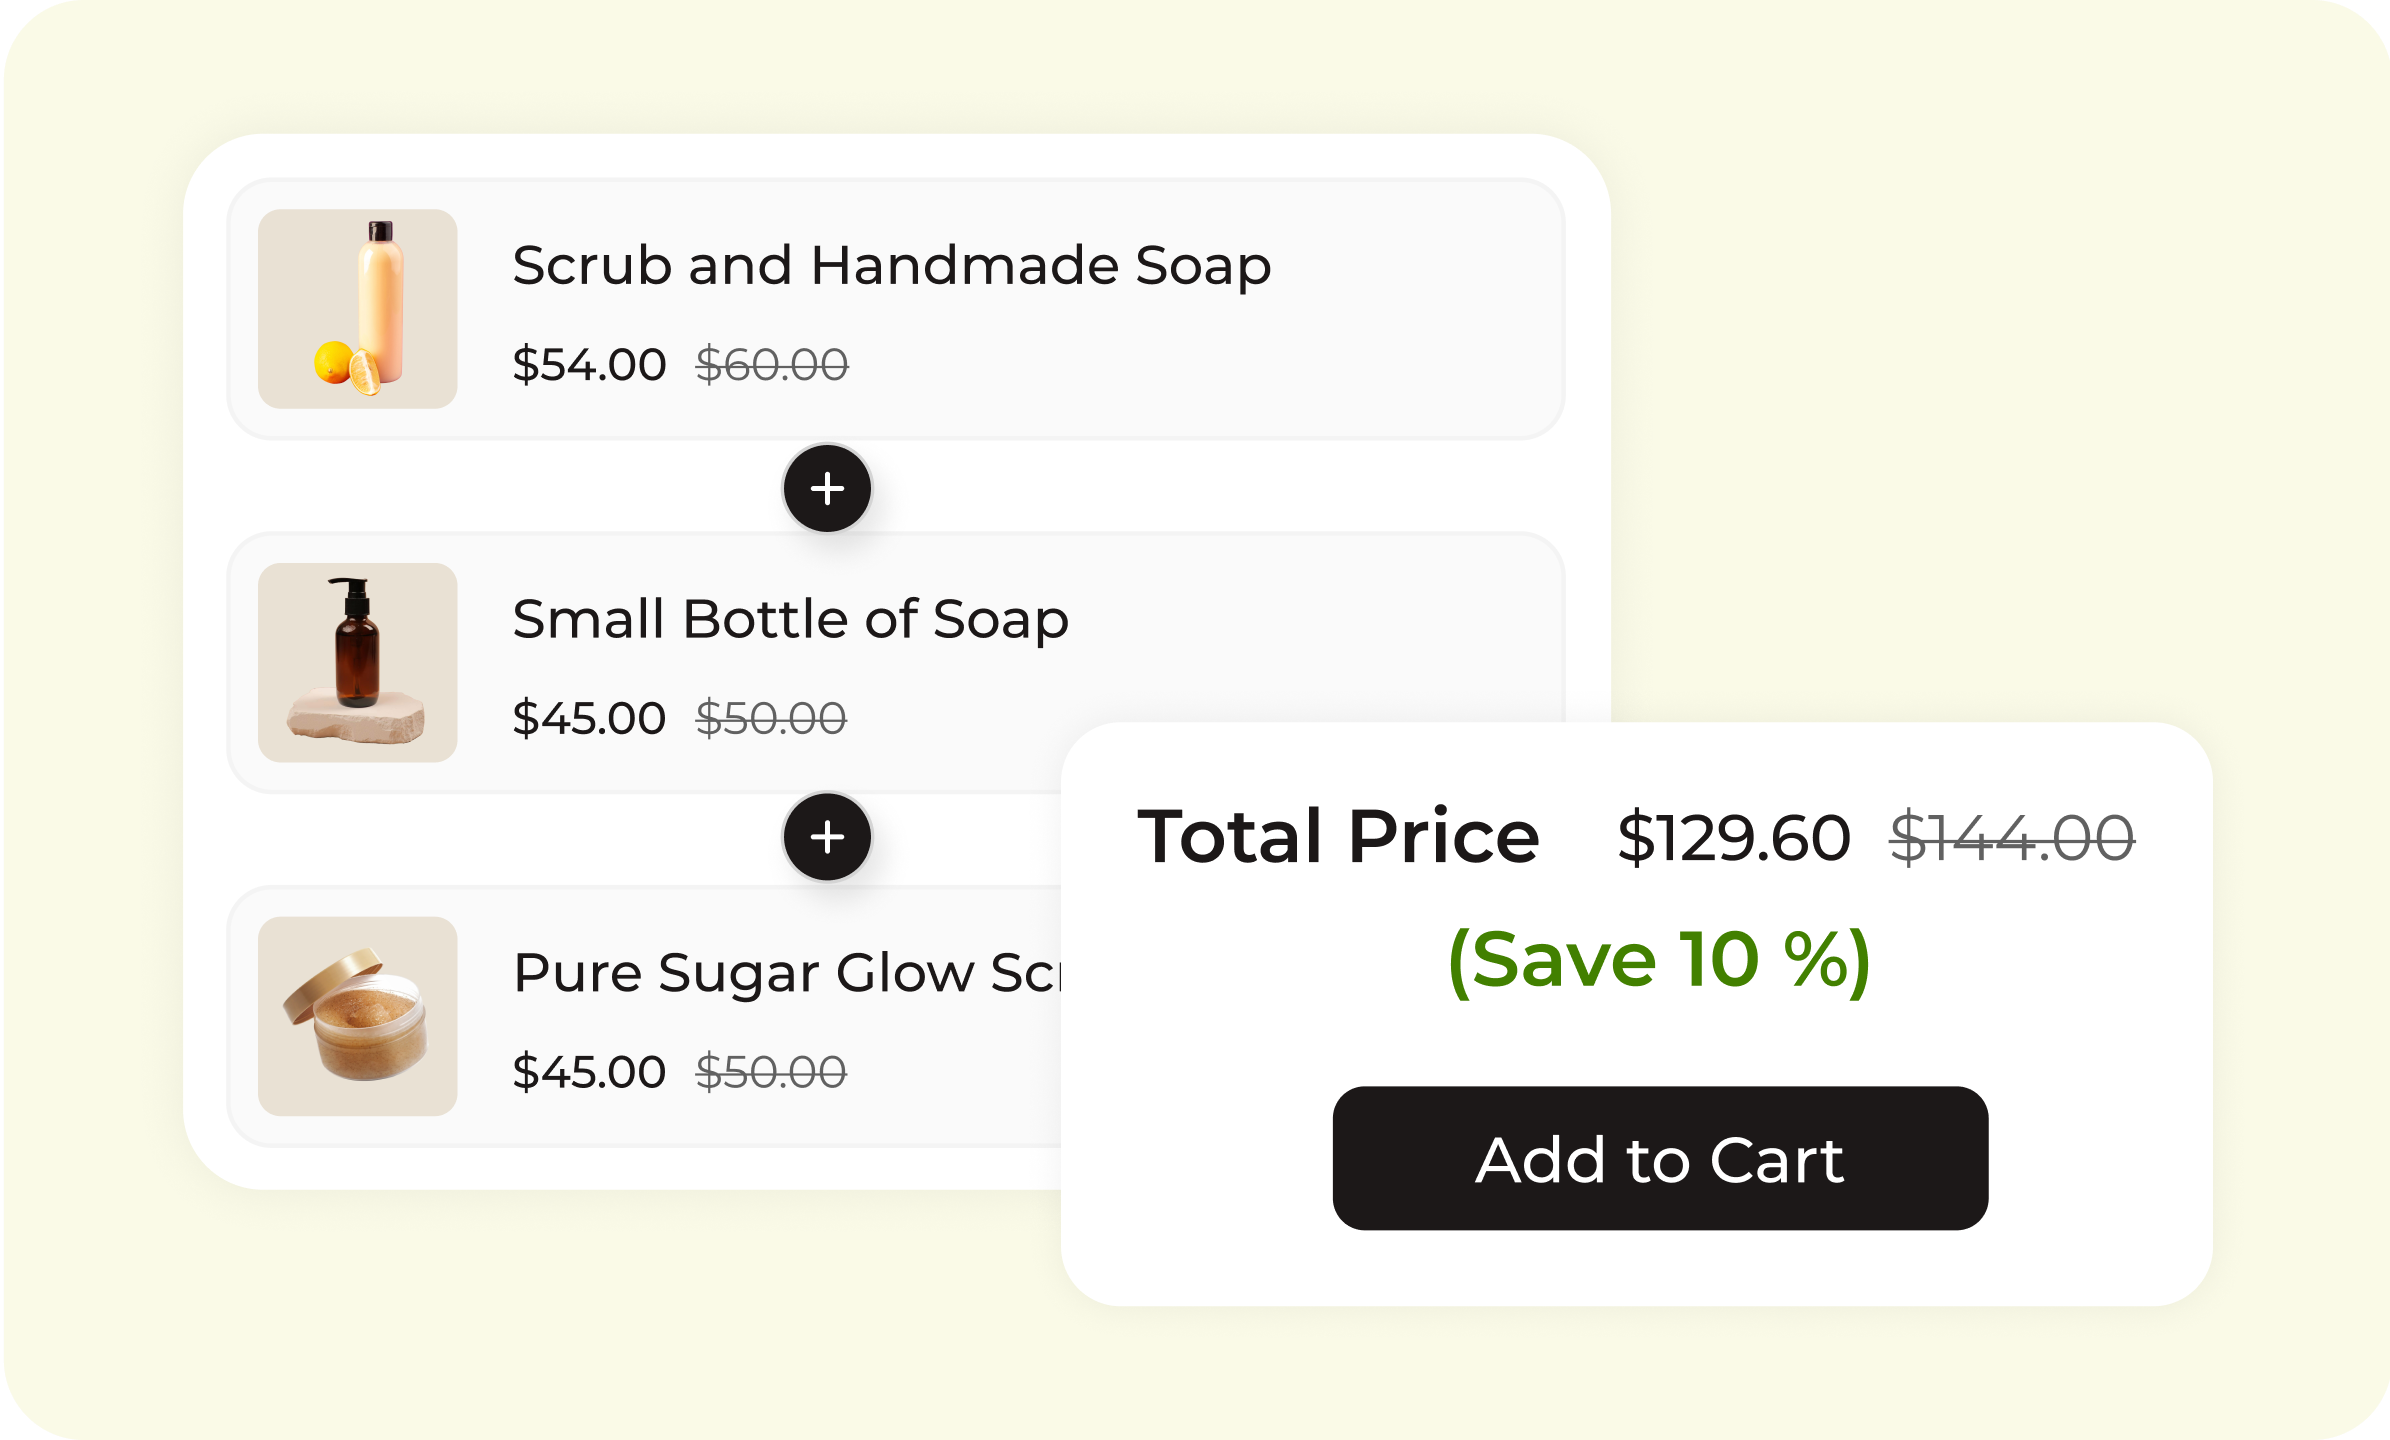Click the green Save 10 % text
This screenshot has height=1440, width=2390.
1659,960
